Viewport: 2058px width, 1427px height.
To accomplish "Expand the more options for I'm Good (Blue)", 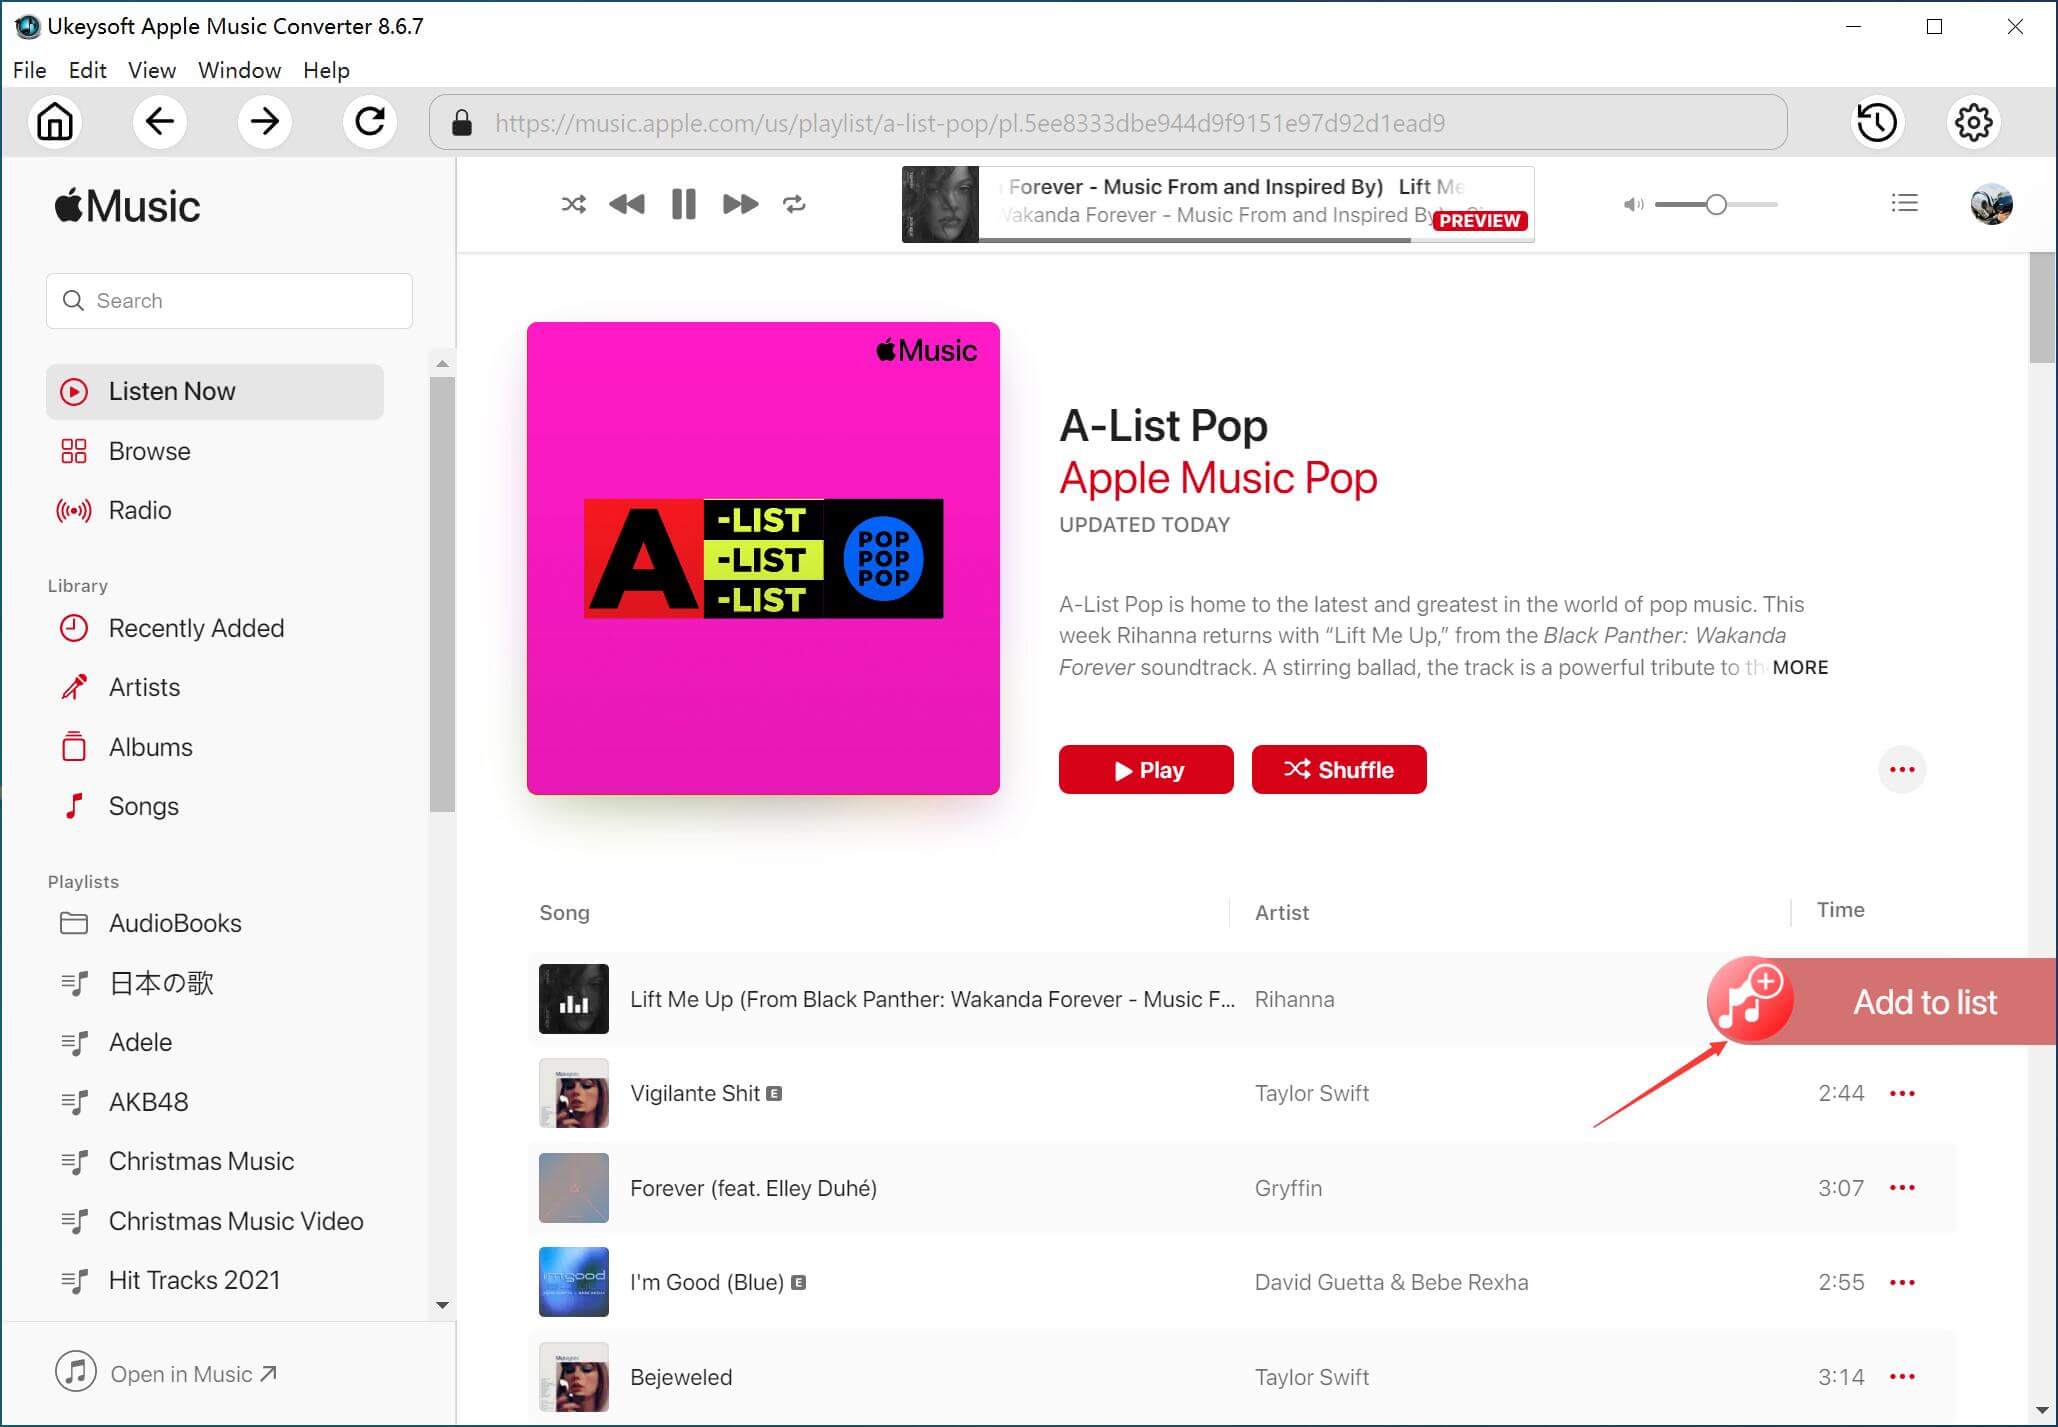I will pos(1903,1282).
